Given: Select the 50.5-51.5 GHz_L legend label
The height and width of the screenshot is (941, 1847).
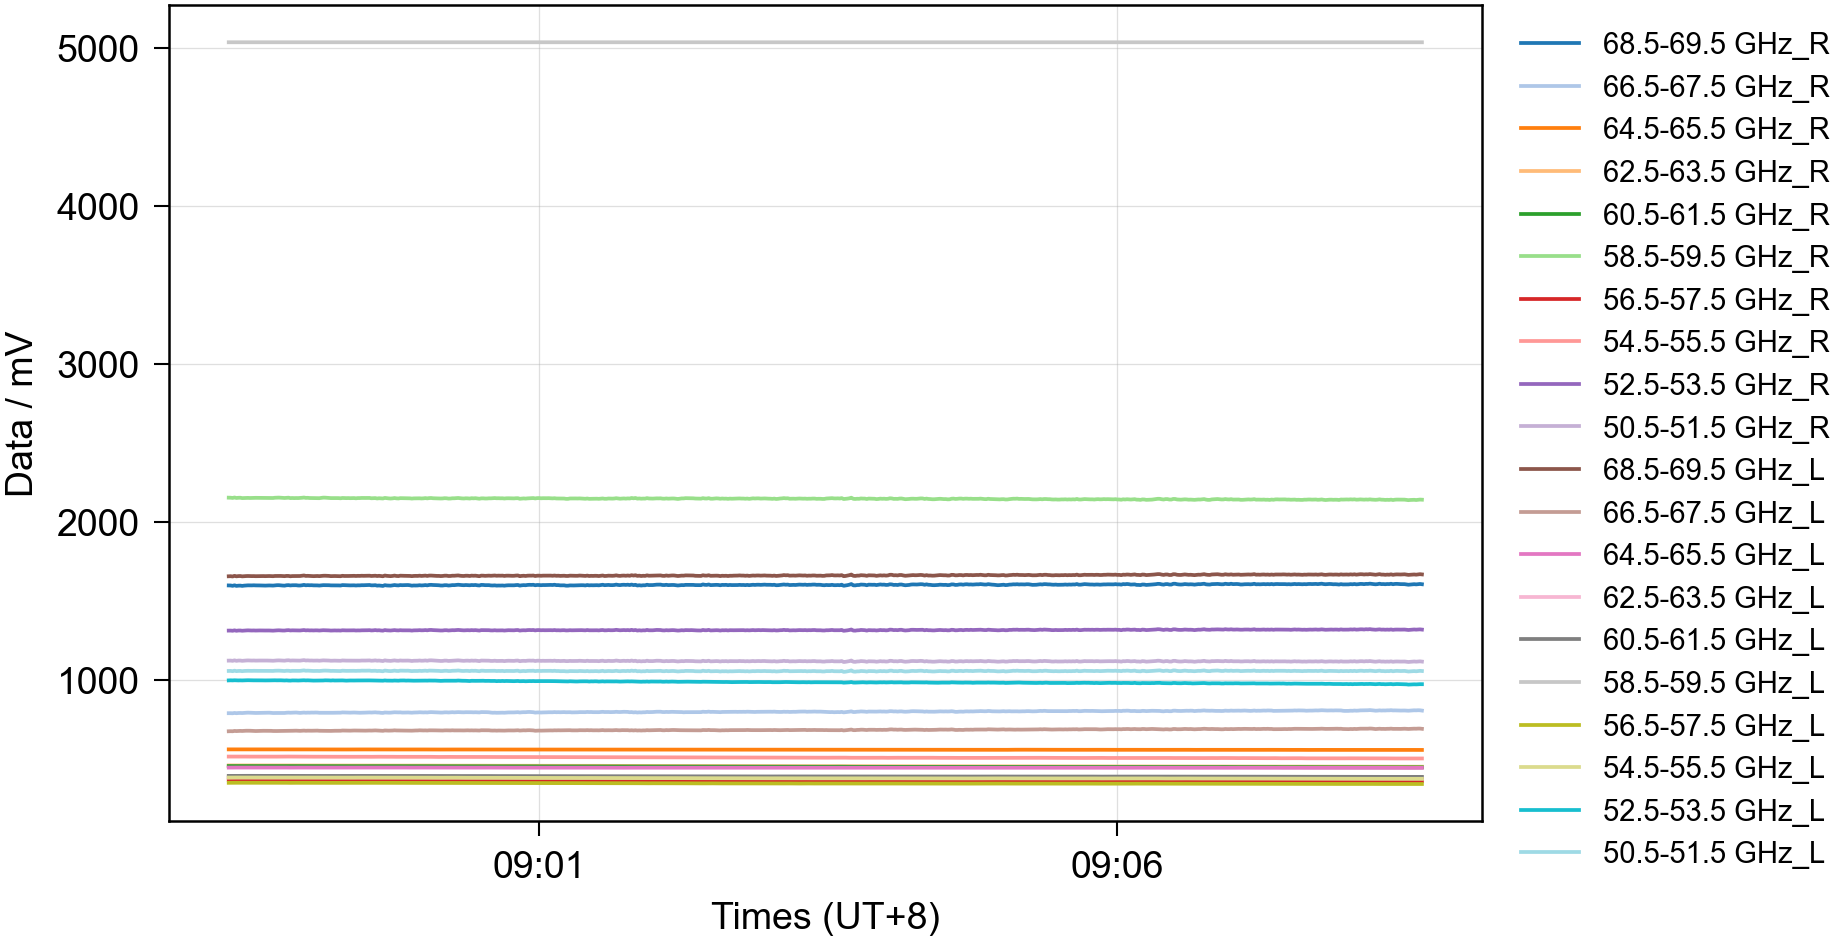Looking at the screenshot, I should coord(1713,853).
